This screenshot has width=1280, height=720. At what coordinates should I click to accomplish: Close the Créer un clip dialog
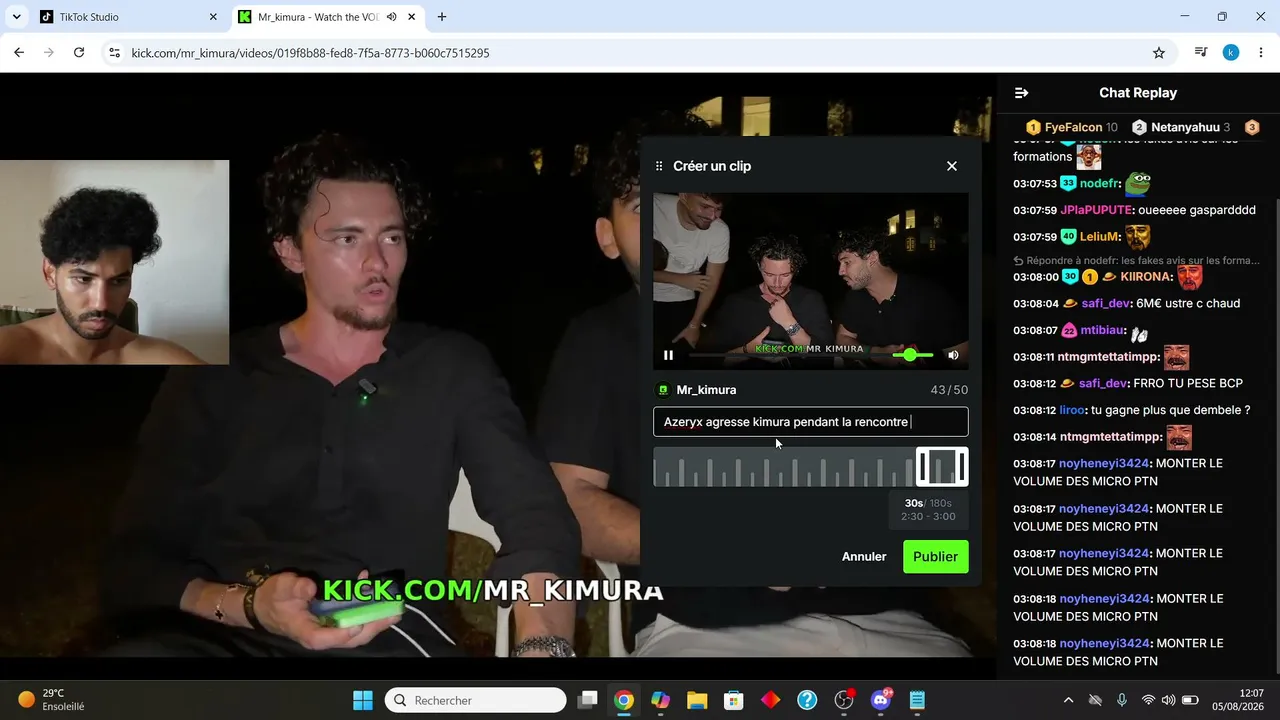[x=952, y=166]
